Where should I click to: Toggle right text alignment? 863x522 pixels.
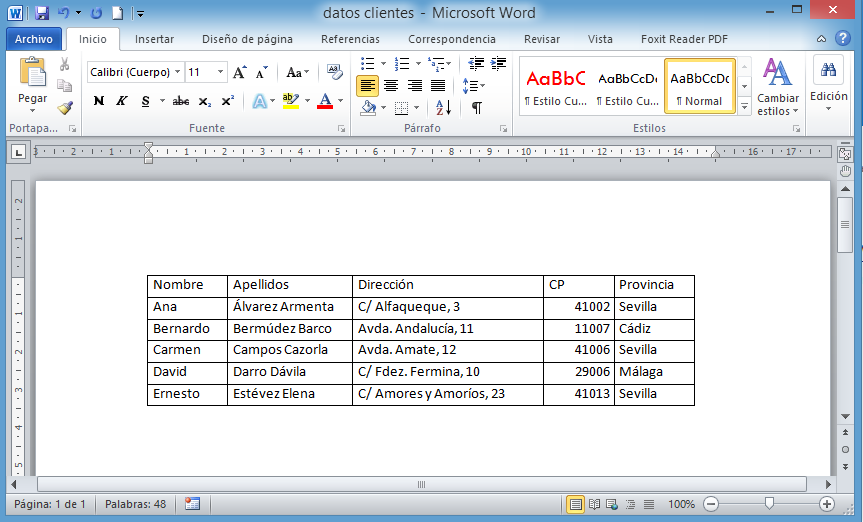tap(414, 86)
